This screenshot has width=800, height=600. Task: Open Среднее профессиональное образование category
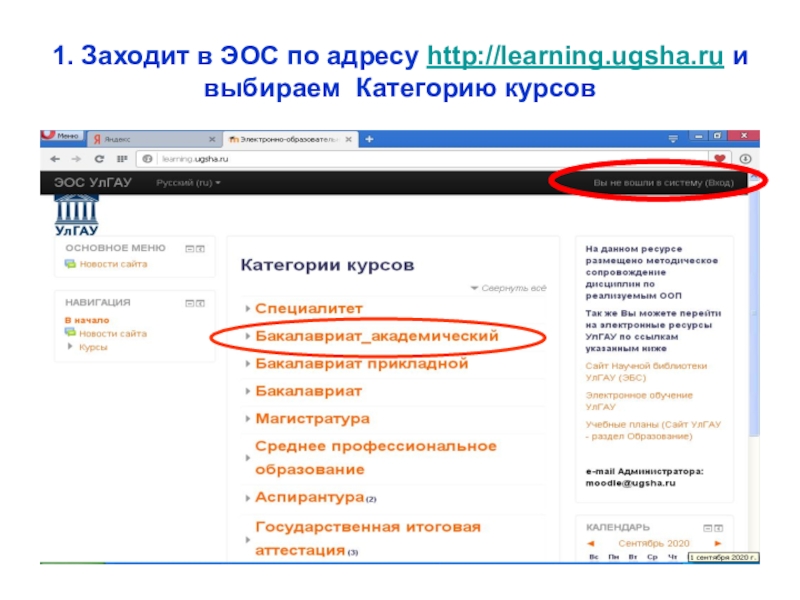tap(376, 458)
